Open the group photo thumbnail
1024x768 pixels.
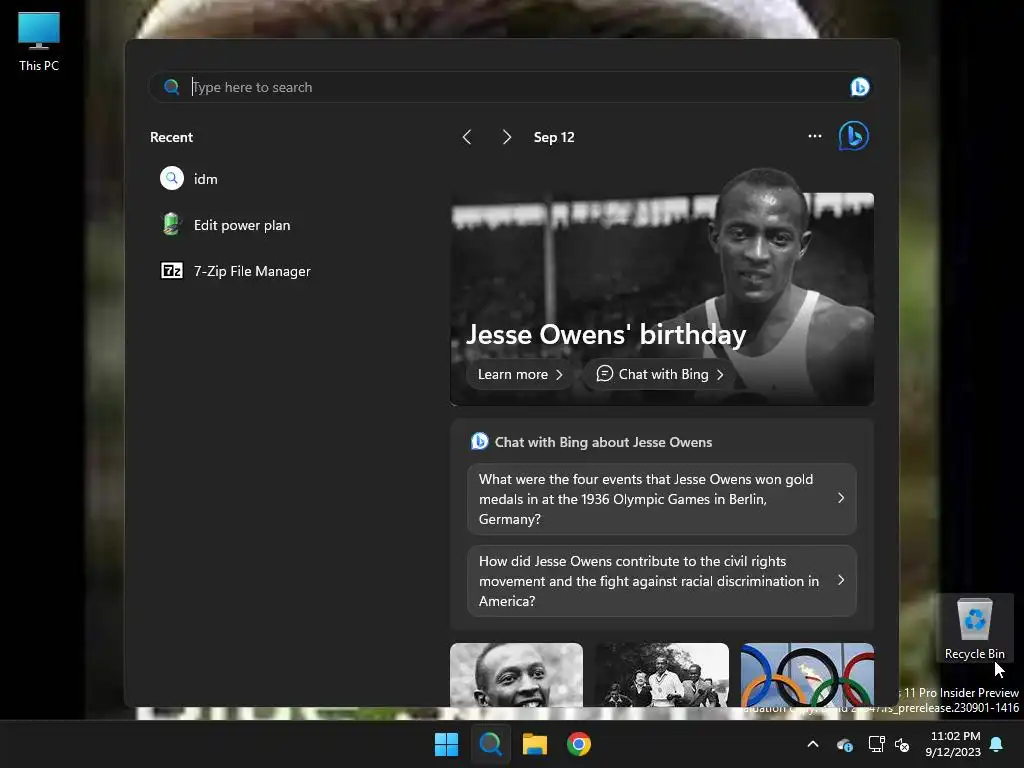(662, 675)
